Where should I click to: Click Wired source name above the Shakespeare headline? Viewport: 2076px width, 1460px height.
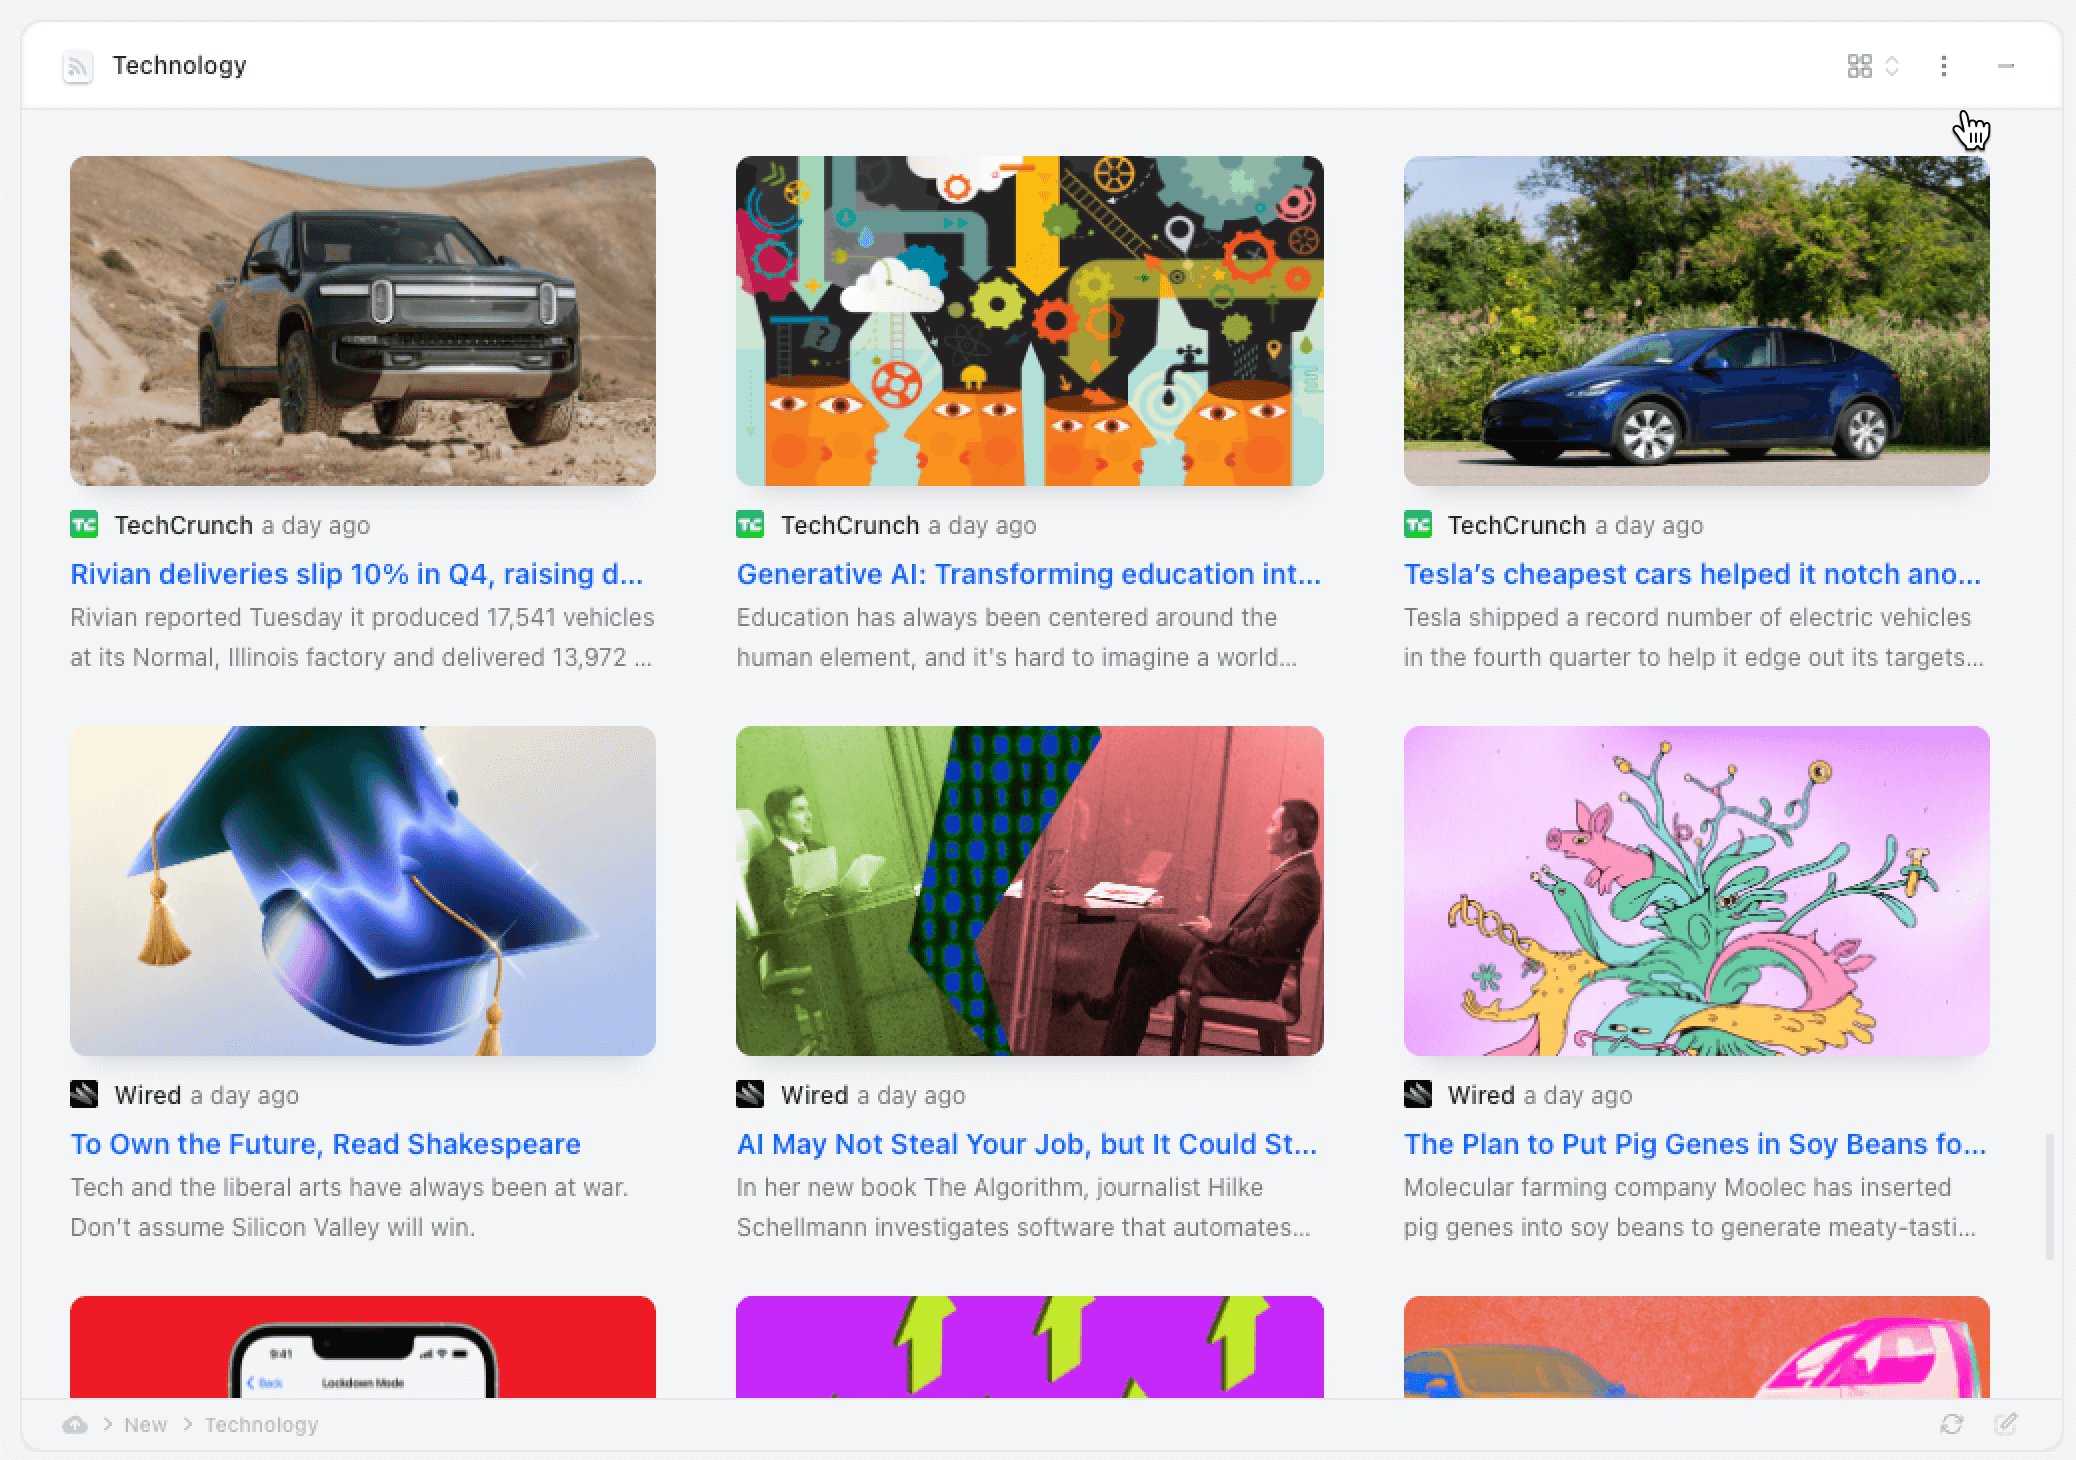[x=148, y=1095]
